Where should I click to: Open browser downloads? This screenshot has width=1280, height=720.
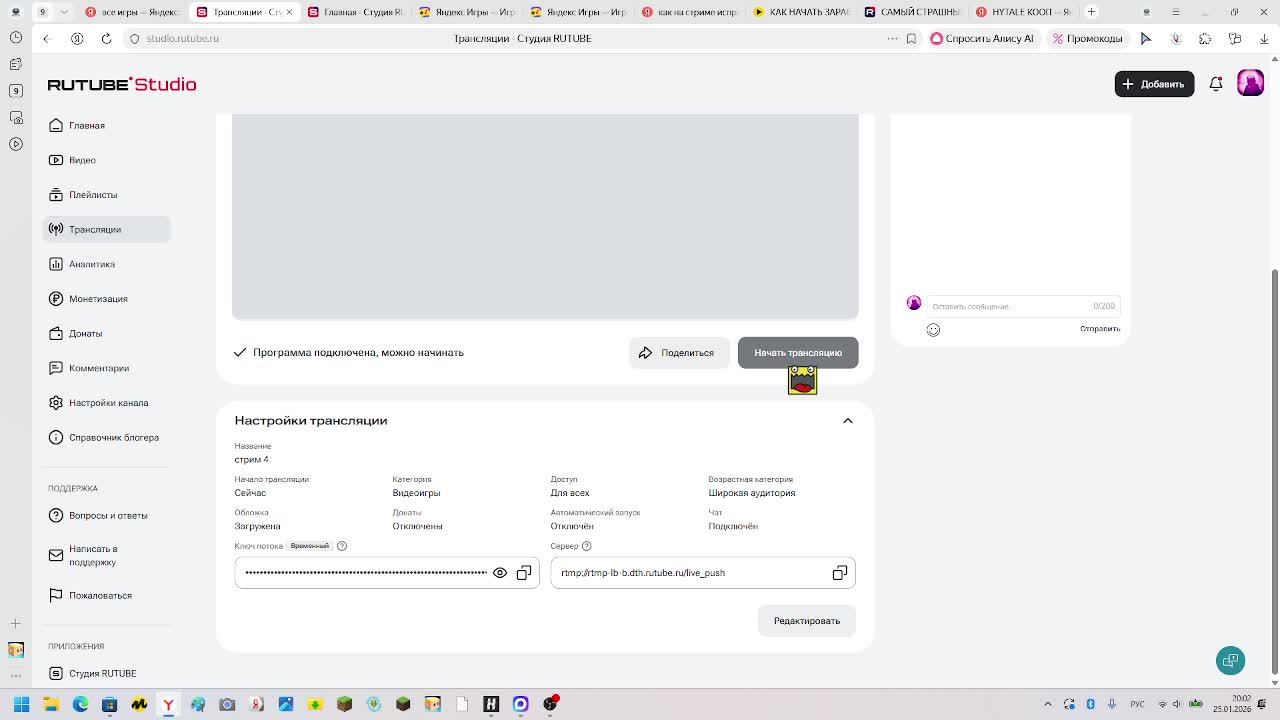click(1264, 38)
